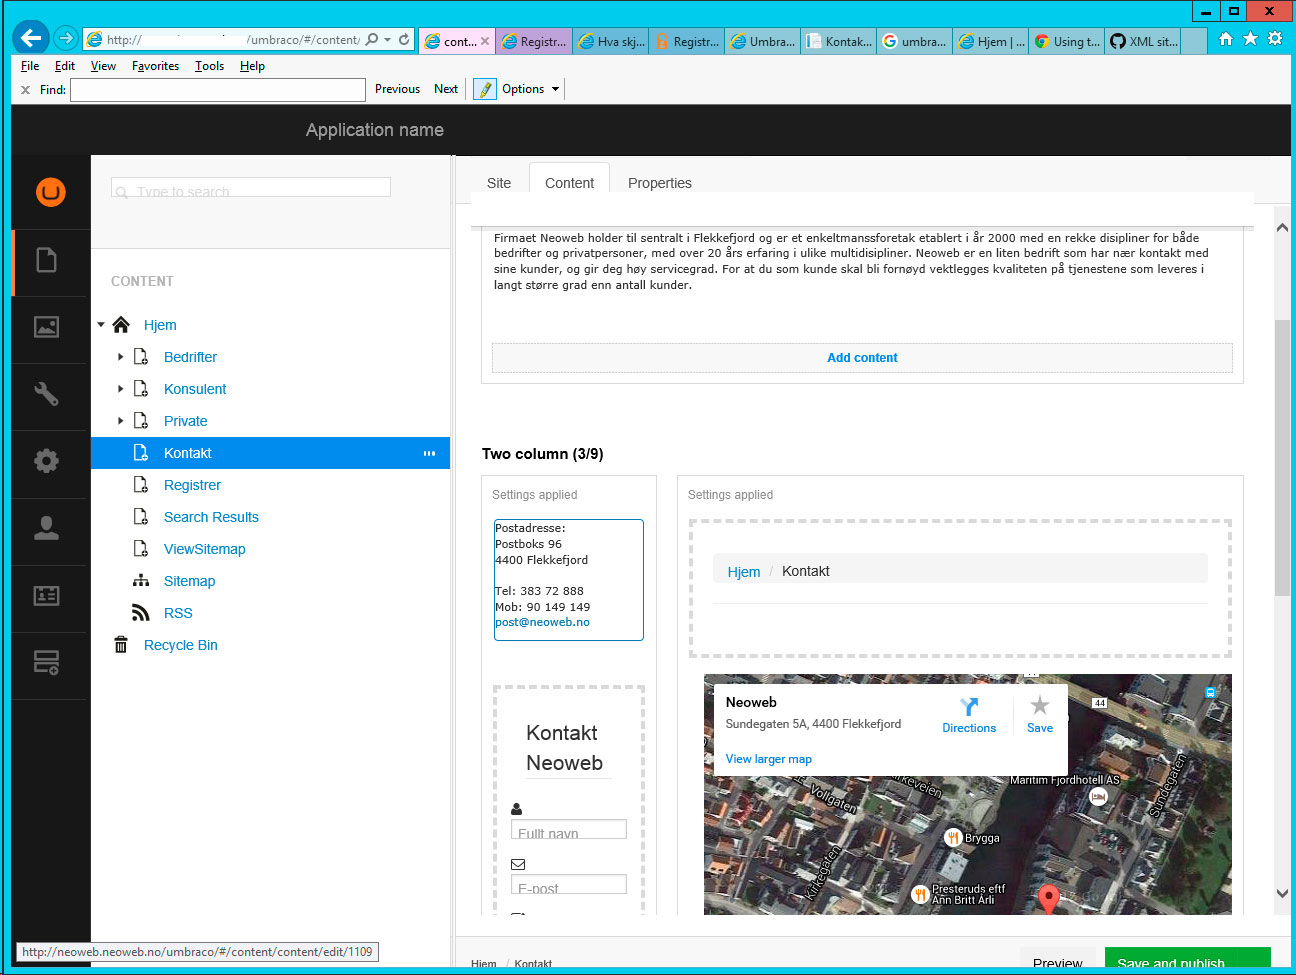Open View larger map link
This screenshot has width=1296, height=975.
(768, 759)
